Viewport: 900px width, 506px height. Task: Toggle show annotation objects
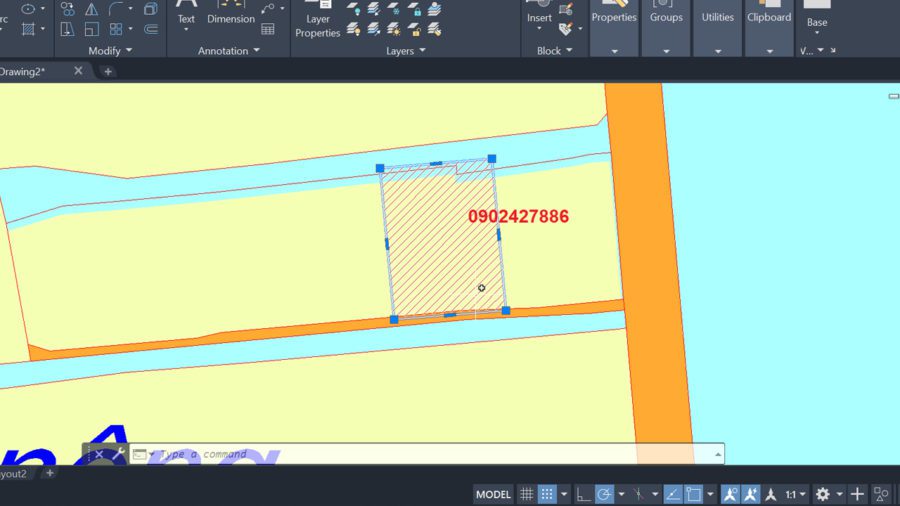(730, 494)
